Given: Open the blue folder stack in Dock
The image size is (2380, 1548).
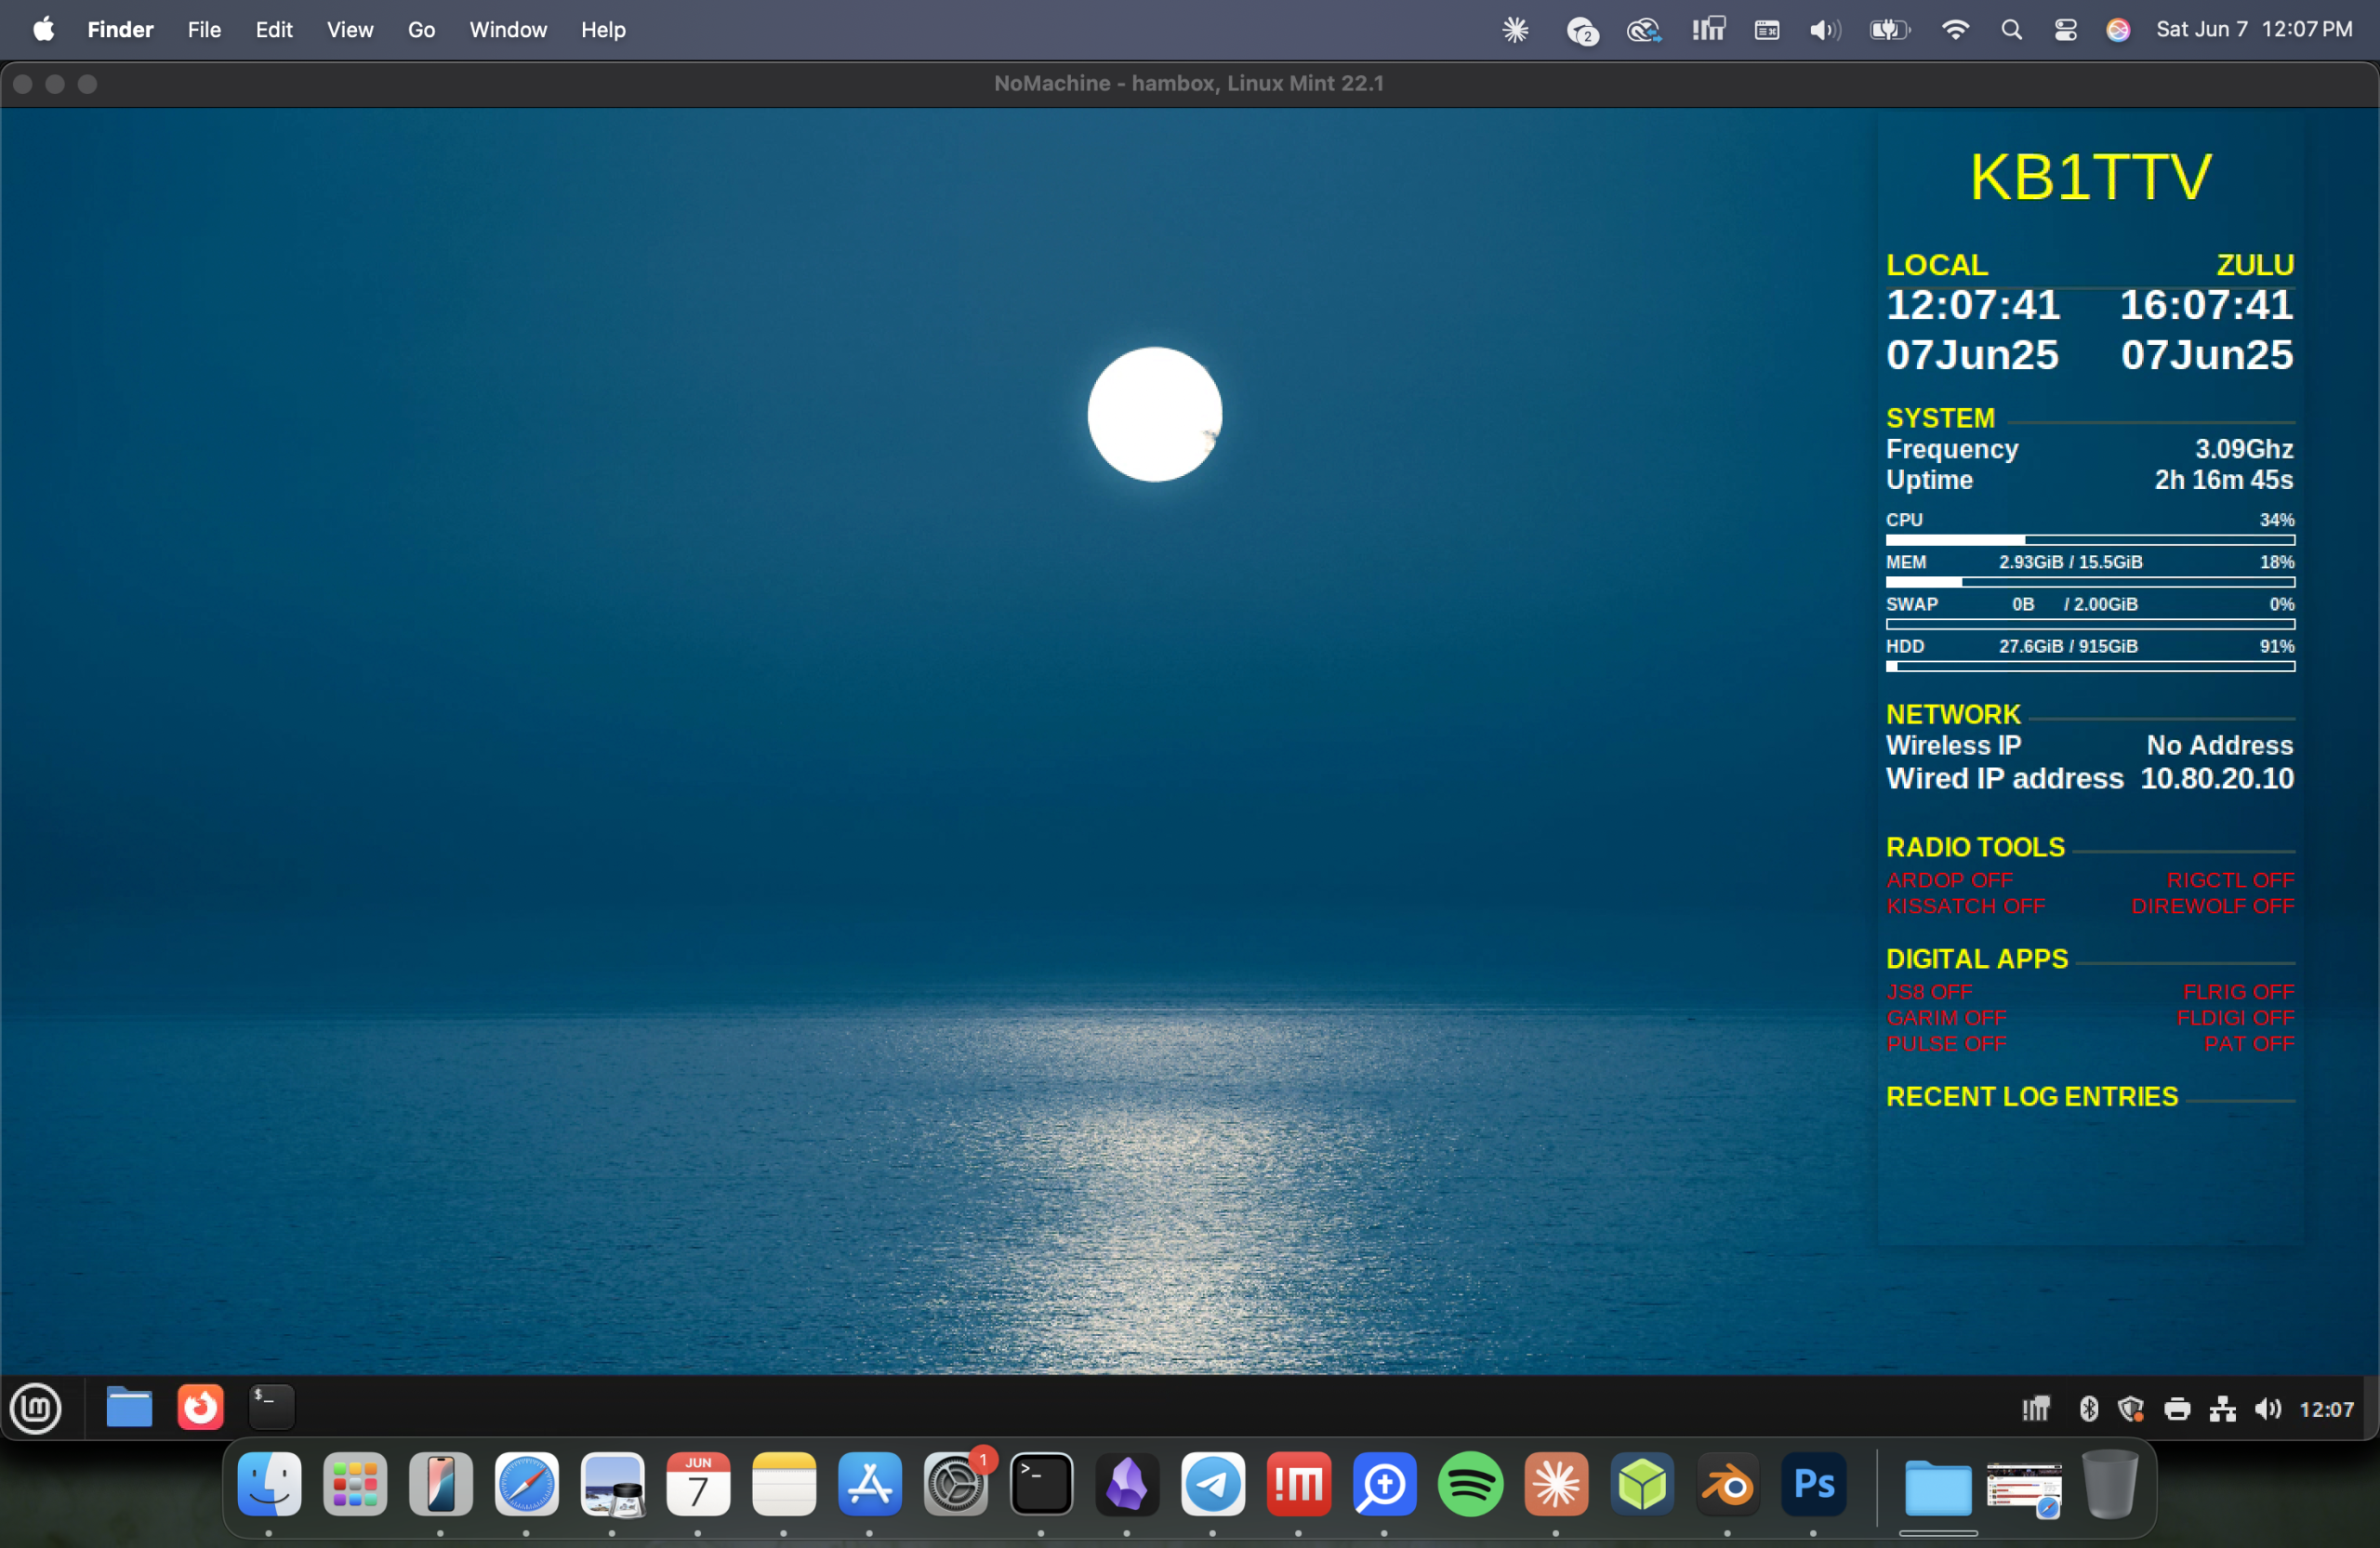Looking at the screenshot, I should 1938,1488.
